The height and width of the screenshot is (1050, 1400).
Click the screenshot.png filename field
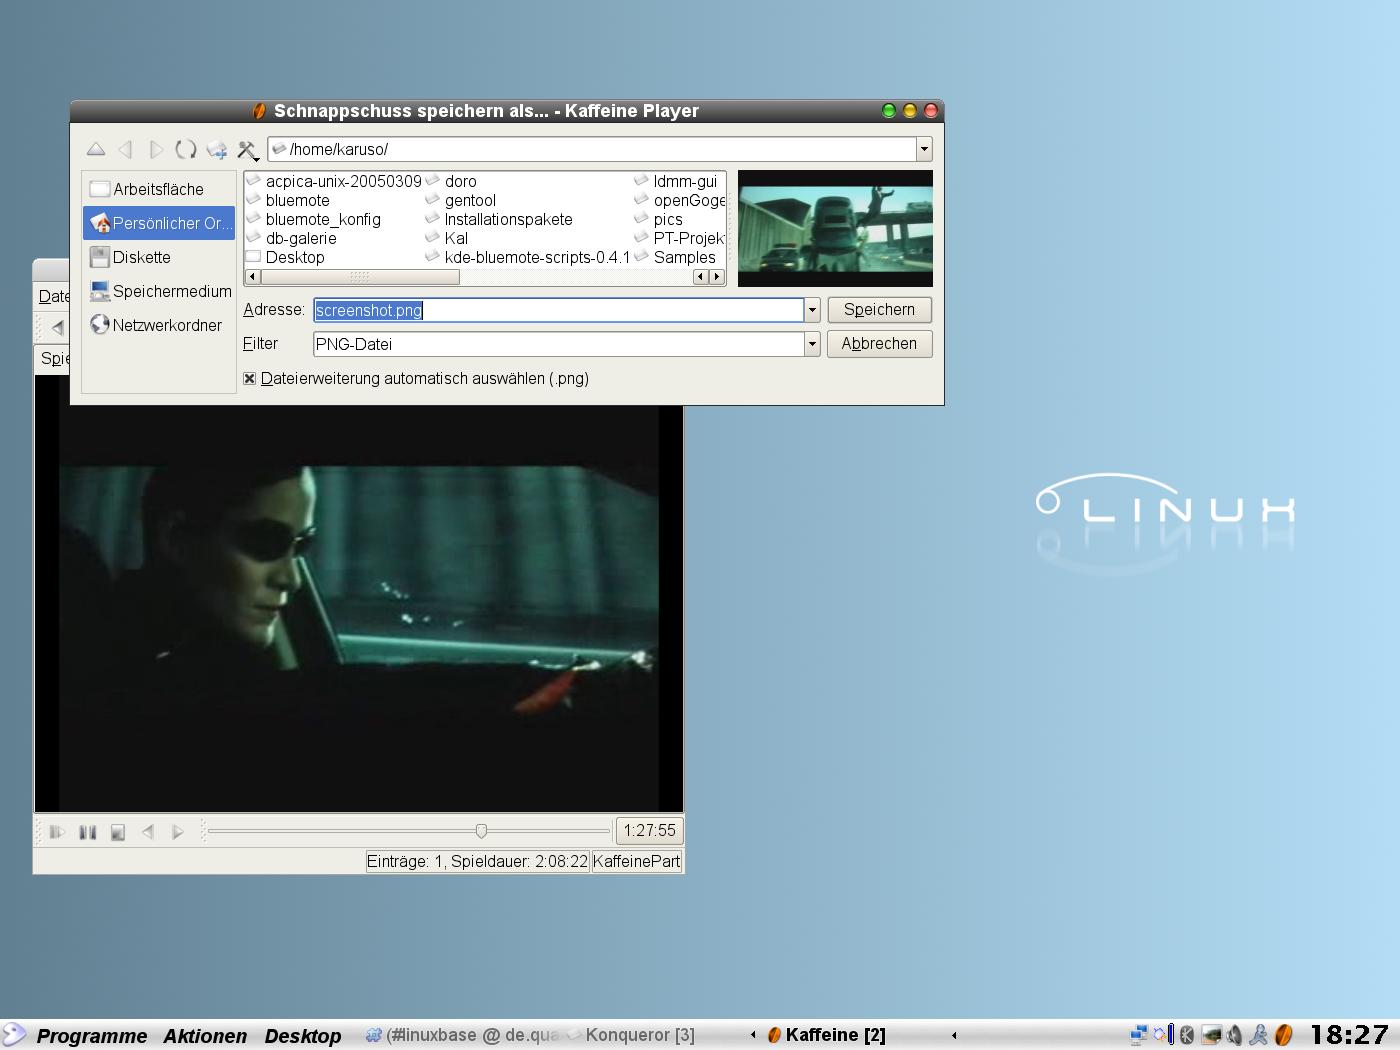click(x=559, y=310)
